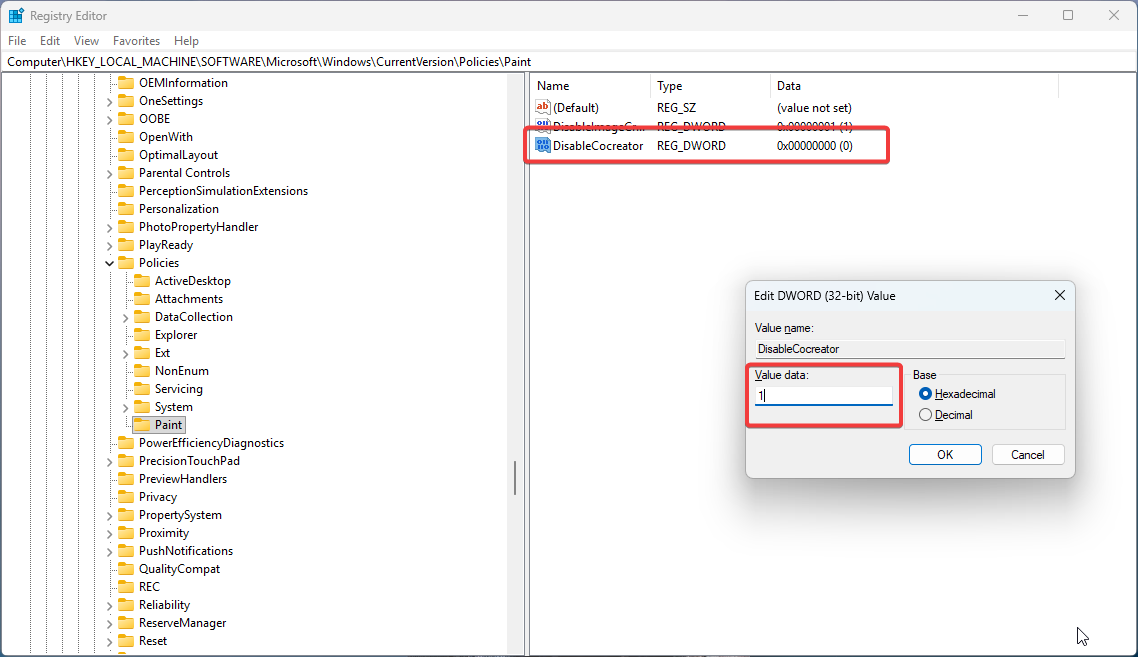The image size is (1138, 657).
Task: Click the Explorer folder icon under Policies
Action: 142,335
